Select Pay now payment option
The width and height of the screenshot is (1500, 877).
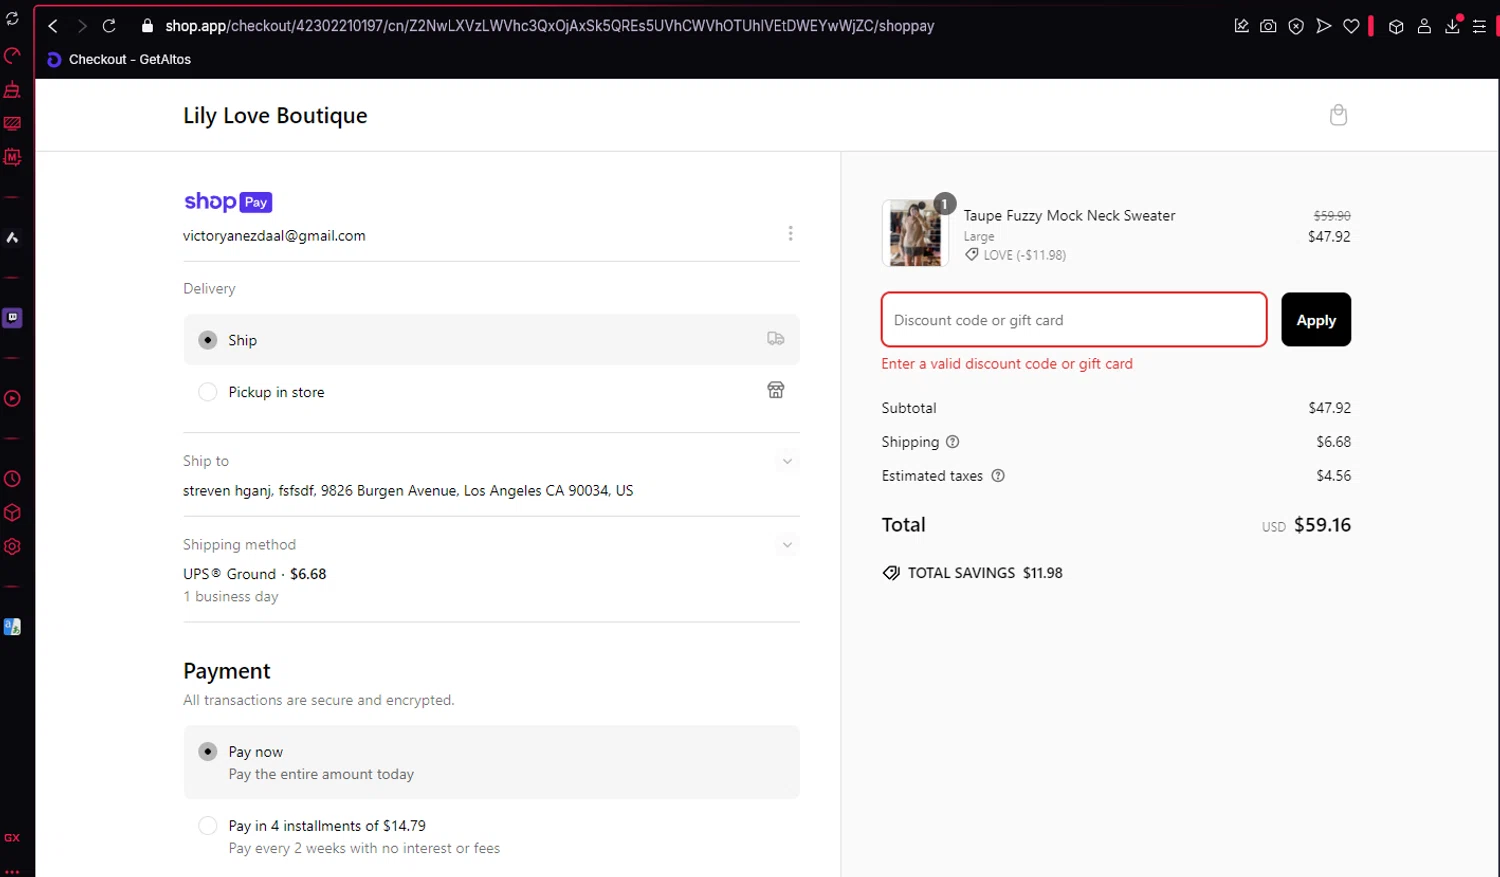click(x=491, y=762)
